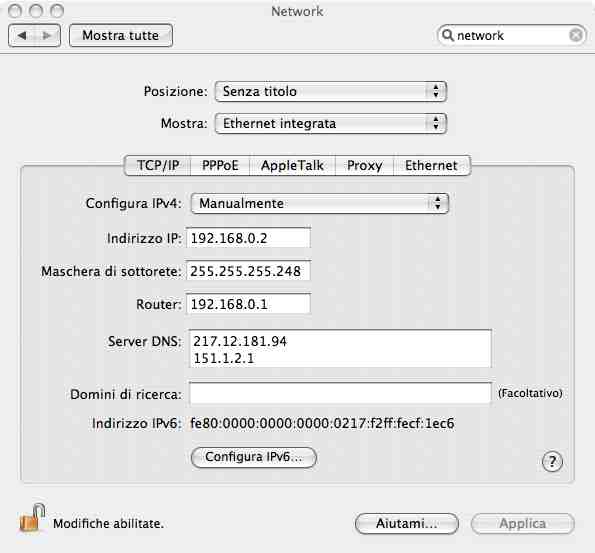Switch to the PPPoE tab
Viewport: 595px width, 553px height.
[x=220, y=165]
